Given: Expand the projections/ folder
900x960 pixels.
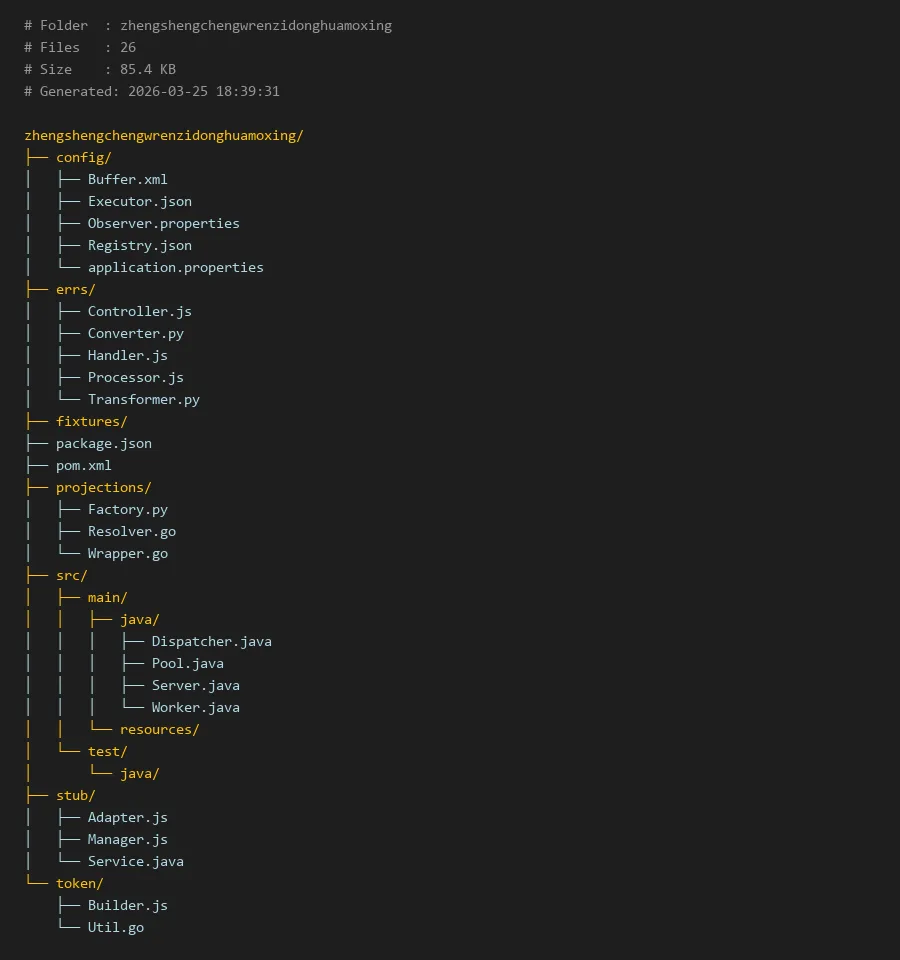Looking at the screenshot, I should coord(103,487).
